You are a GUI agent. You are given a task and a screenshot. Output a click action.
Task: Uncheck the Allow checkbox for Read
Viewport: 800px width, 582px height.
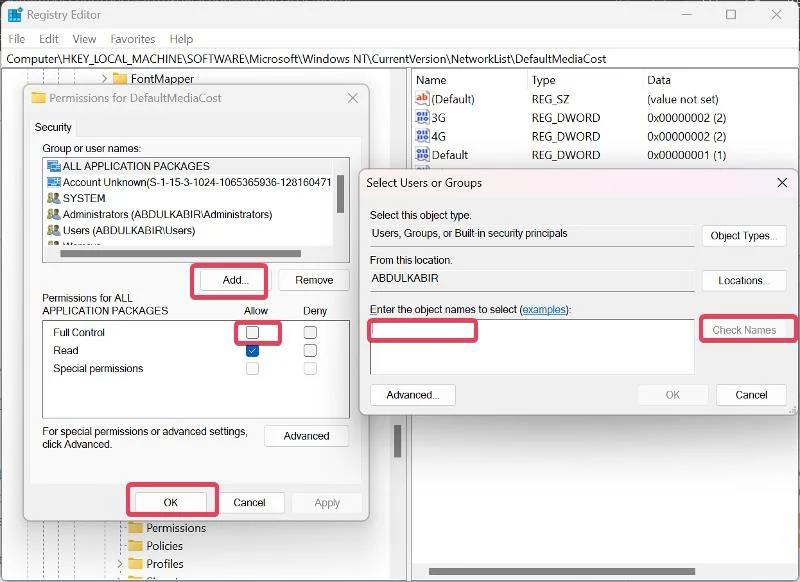click(253, 350)
